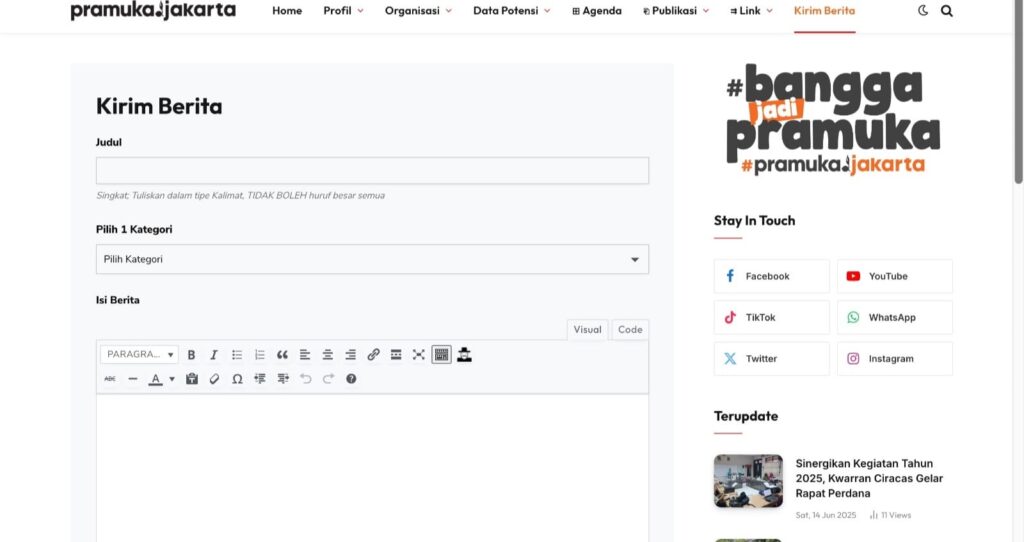Insert a numbered list
The height and width of the screenshot is (542, 1024).
click(x=260, y=355)
